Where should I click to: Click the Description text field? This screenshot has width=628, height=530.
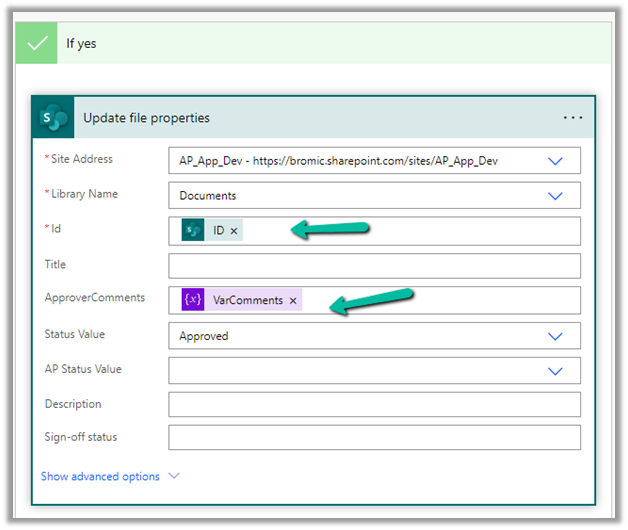[374, 405]
